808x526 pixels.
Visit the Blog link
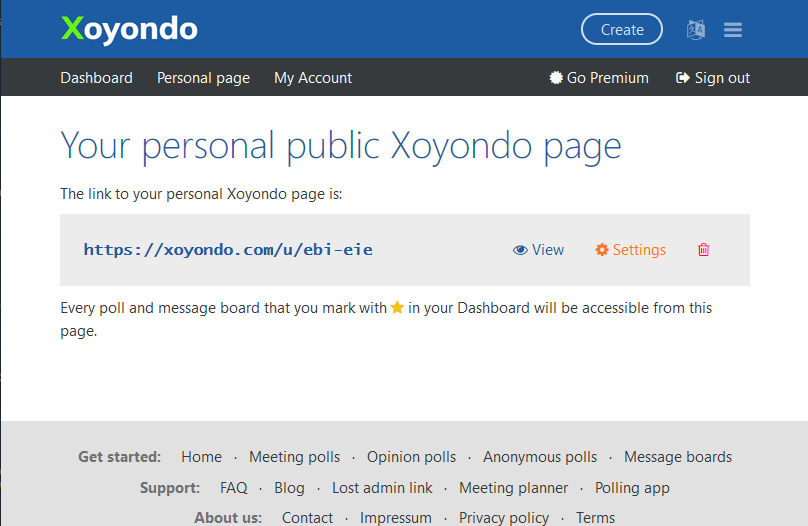tap(289, 488)
